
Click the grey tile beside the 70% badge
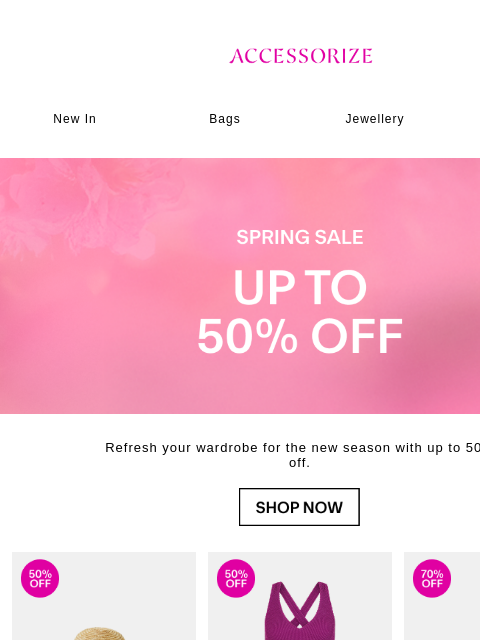click(x=467, y=596)
